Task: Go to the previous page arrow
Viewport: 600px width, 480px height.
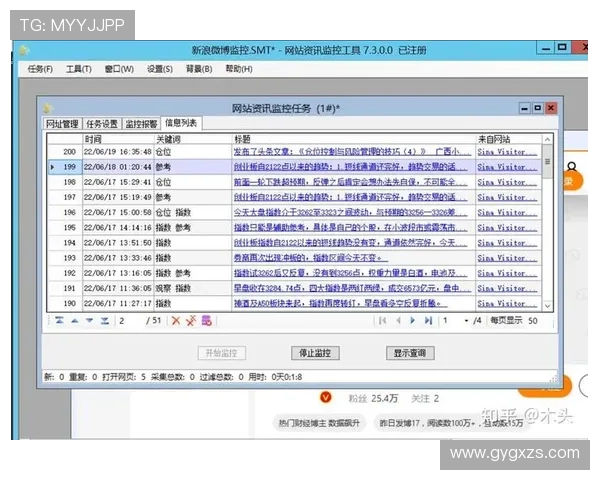Action: click(x=398, y=321)
